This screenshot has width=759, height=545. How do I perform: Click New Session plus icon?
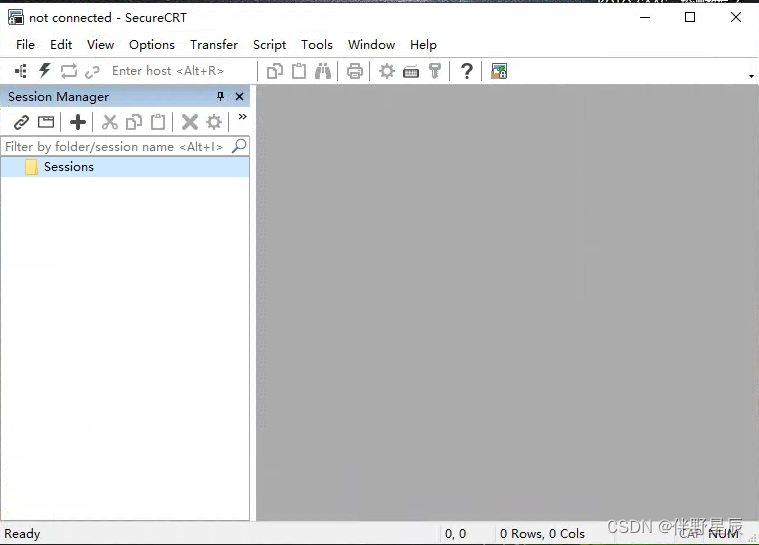click(77, 122)
